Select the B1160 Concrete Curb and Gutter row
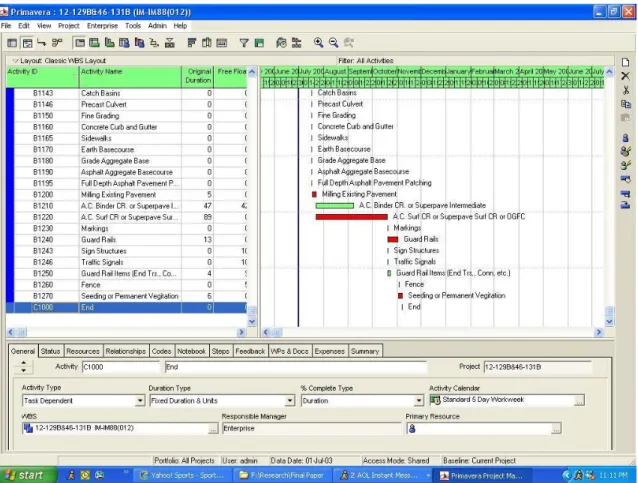 click(127, 127)
